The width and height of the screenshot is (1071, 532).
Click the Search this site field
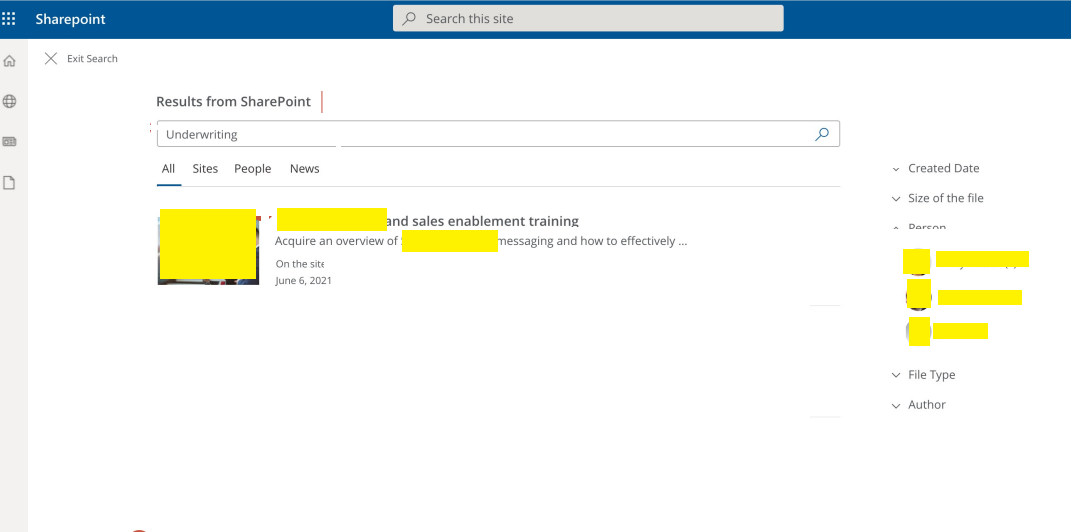[588, 18]
